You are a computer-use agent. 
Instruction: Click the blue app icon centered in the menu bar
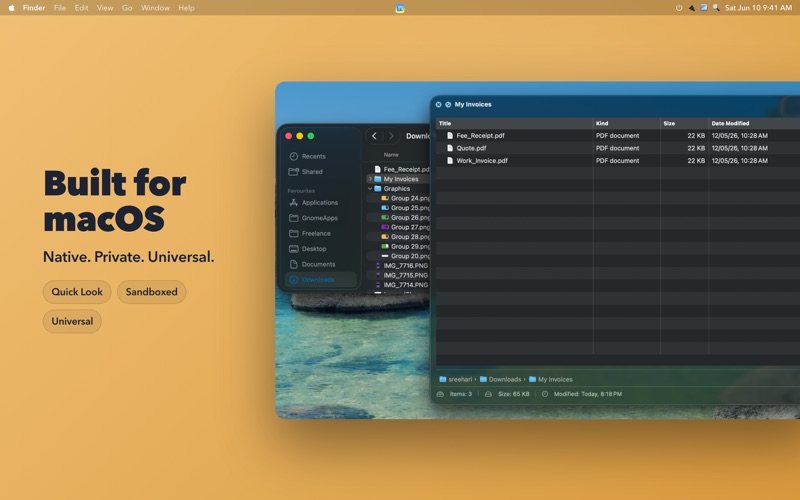pos(400,8)
